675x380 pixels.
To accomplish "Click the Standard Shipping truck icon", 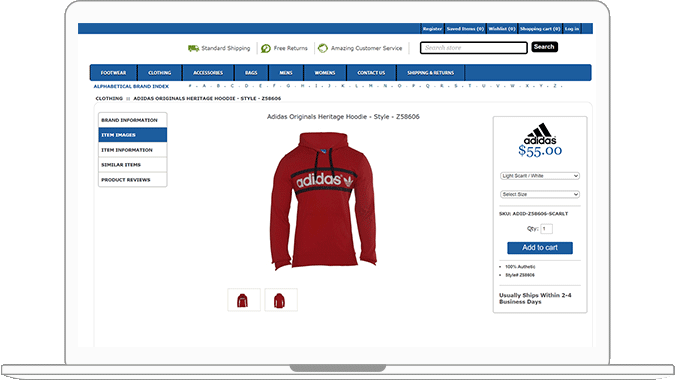I will click(x=193, y=48).
